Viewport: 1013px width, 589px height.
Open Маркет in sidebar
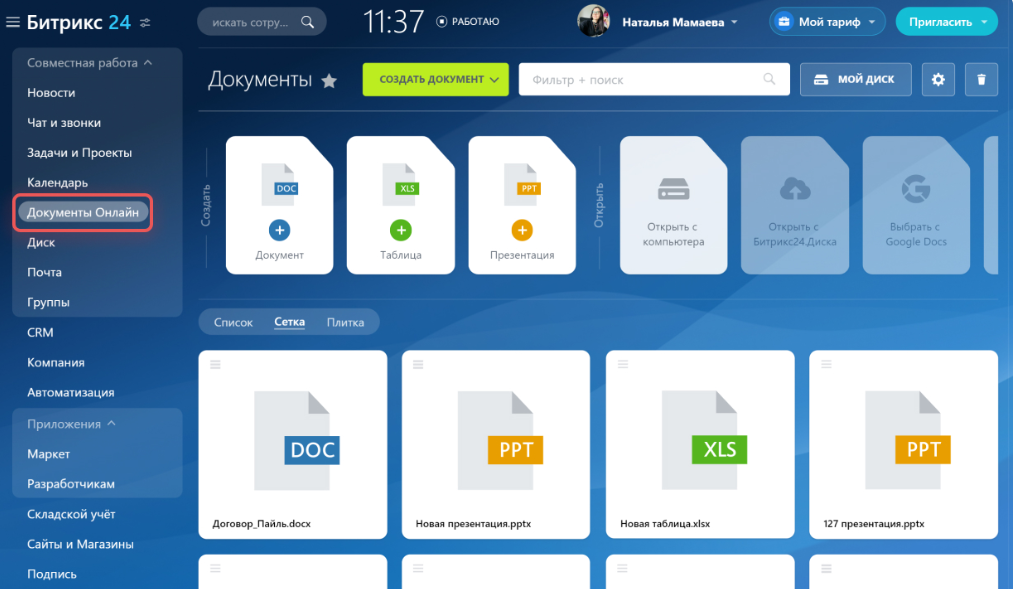coord(48,454)
